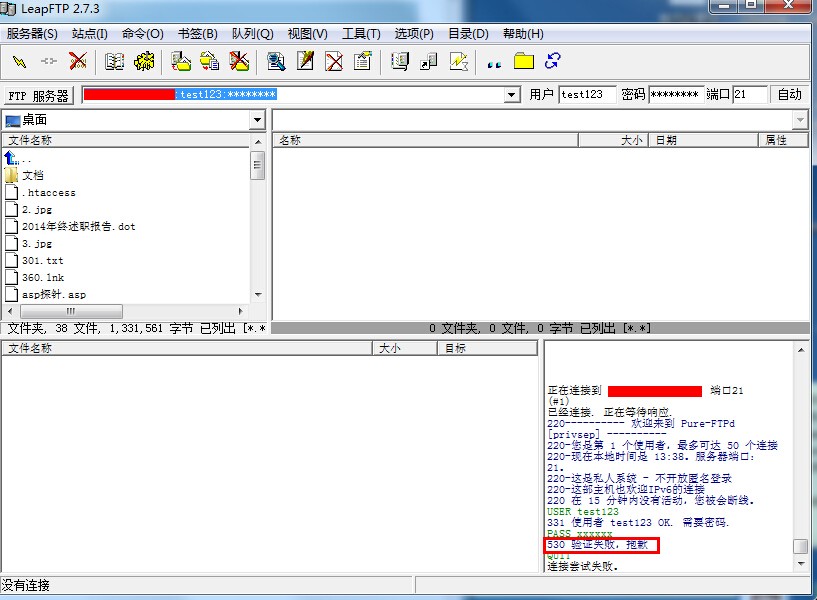This screenshot has height=600, width=817.
Task: Click the toolbar icon with folder and copy pages
Action: pos(210,61)
